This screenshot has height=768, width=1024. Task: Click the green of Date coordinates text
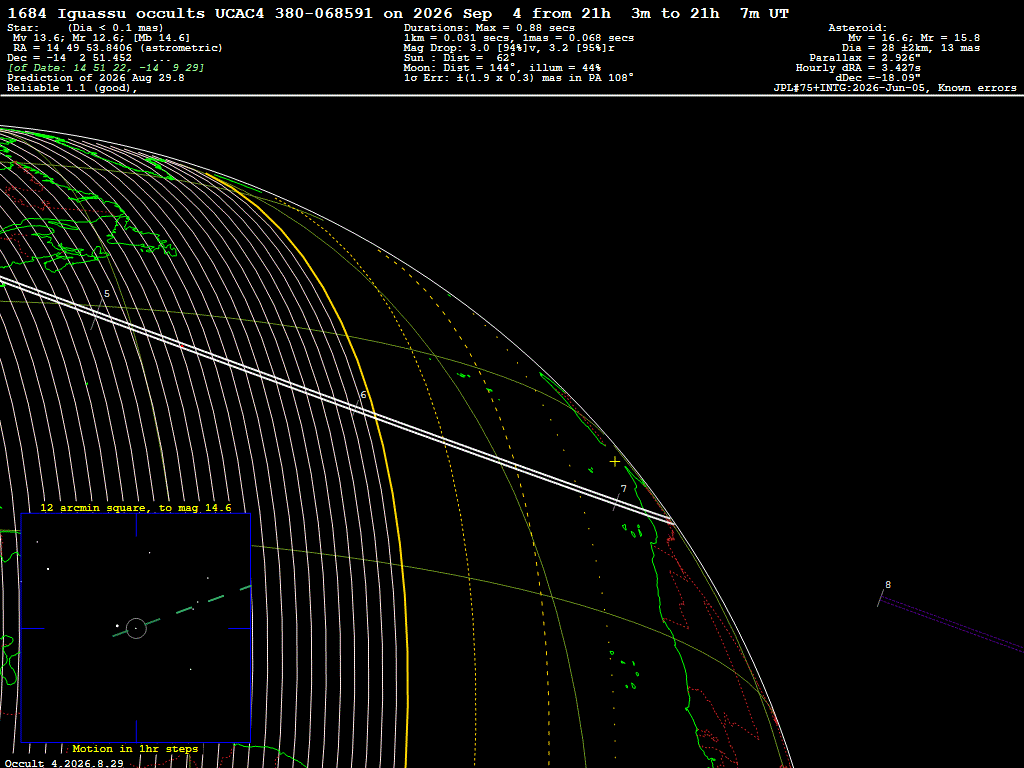pos(106,68)
